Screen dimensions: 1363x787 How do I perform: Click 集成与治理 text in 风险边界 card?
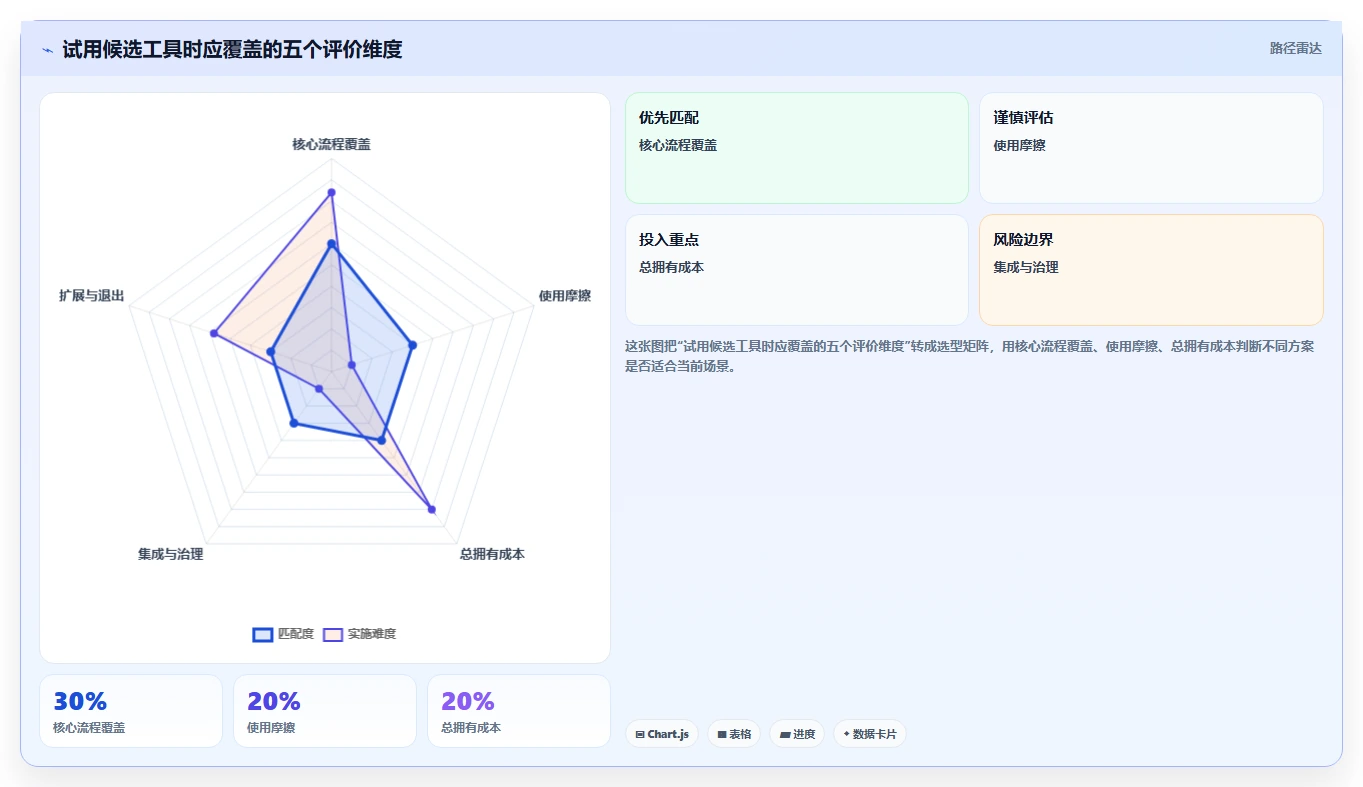pos(1026,267)
